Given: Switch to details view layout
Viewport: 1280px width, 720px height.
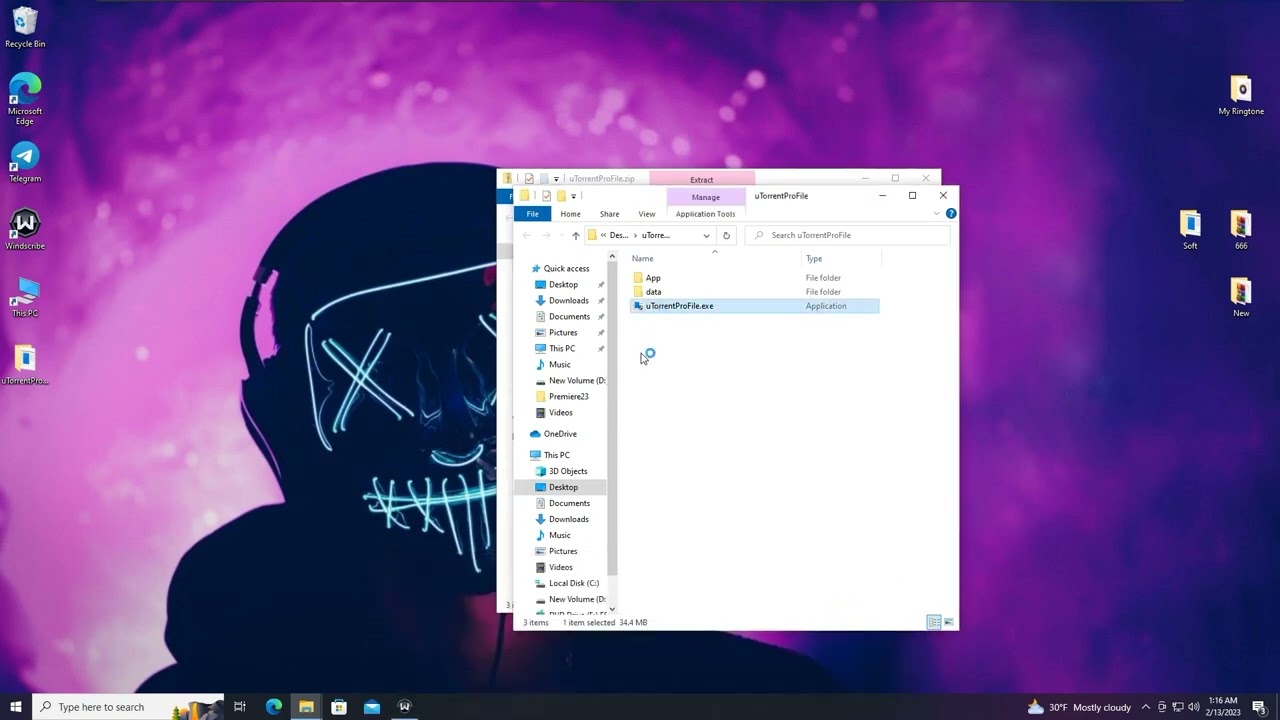Looking at the screenshot, I should 933,622.
